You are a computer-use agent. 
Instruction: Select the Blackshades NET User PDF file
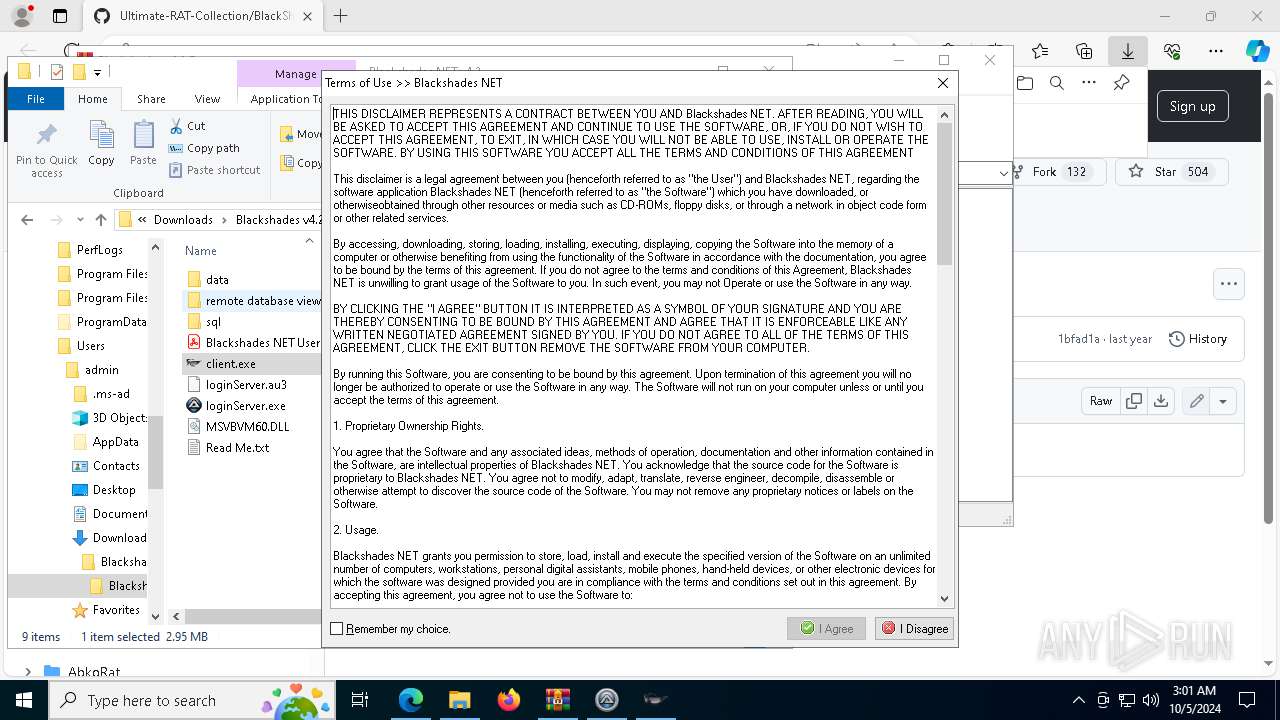(253, 343)
